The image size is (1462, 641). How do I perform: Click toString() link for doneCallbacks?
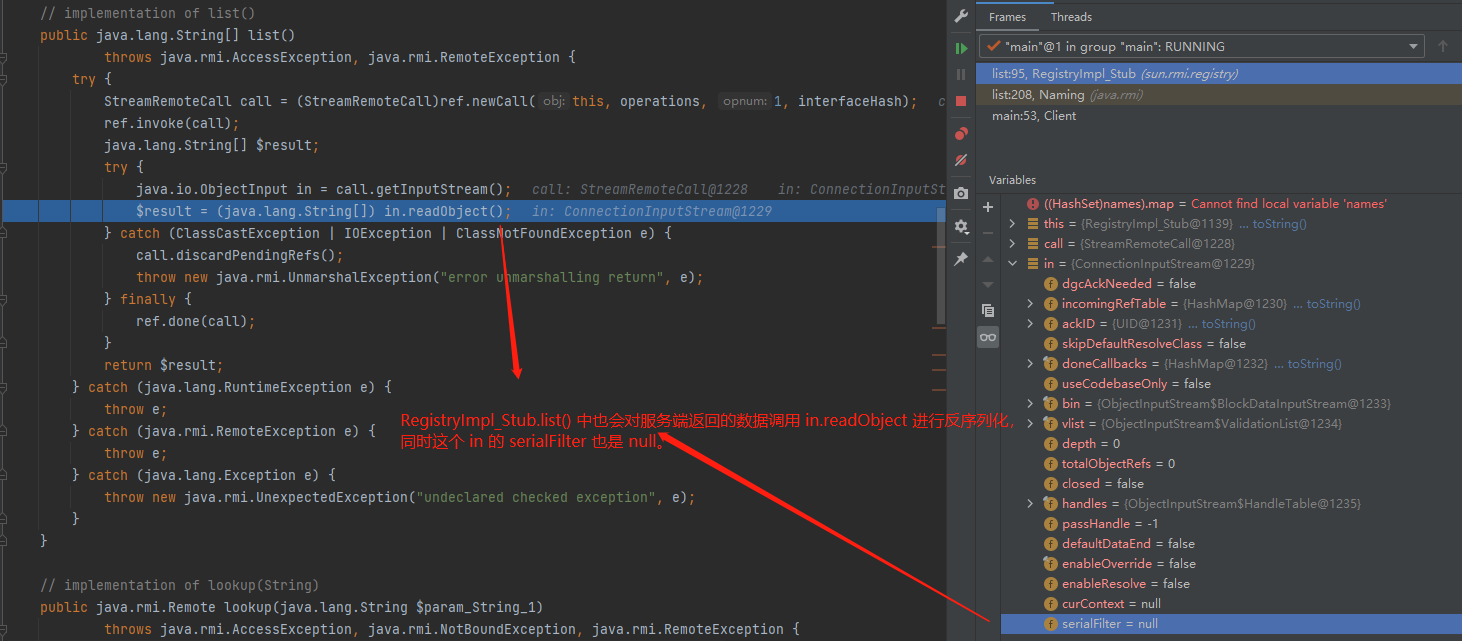tap(1315, 364)
